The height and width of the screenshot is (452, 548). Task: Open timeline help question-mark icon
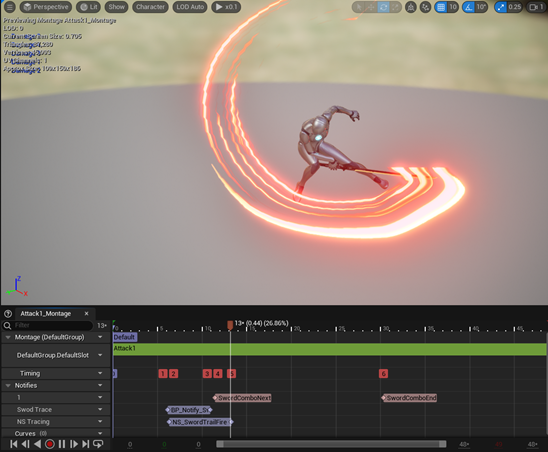point(8,314)
